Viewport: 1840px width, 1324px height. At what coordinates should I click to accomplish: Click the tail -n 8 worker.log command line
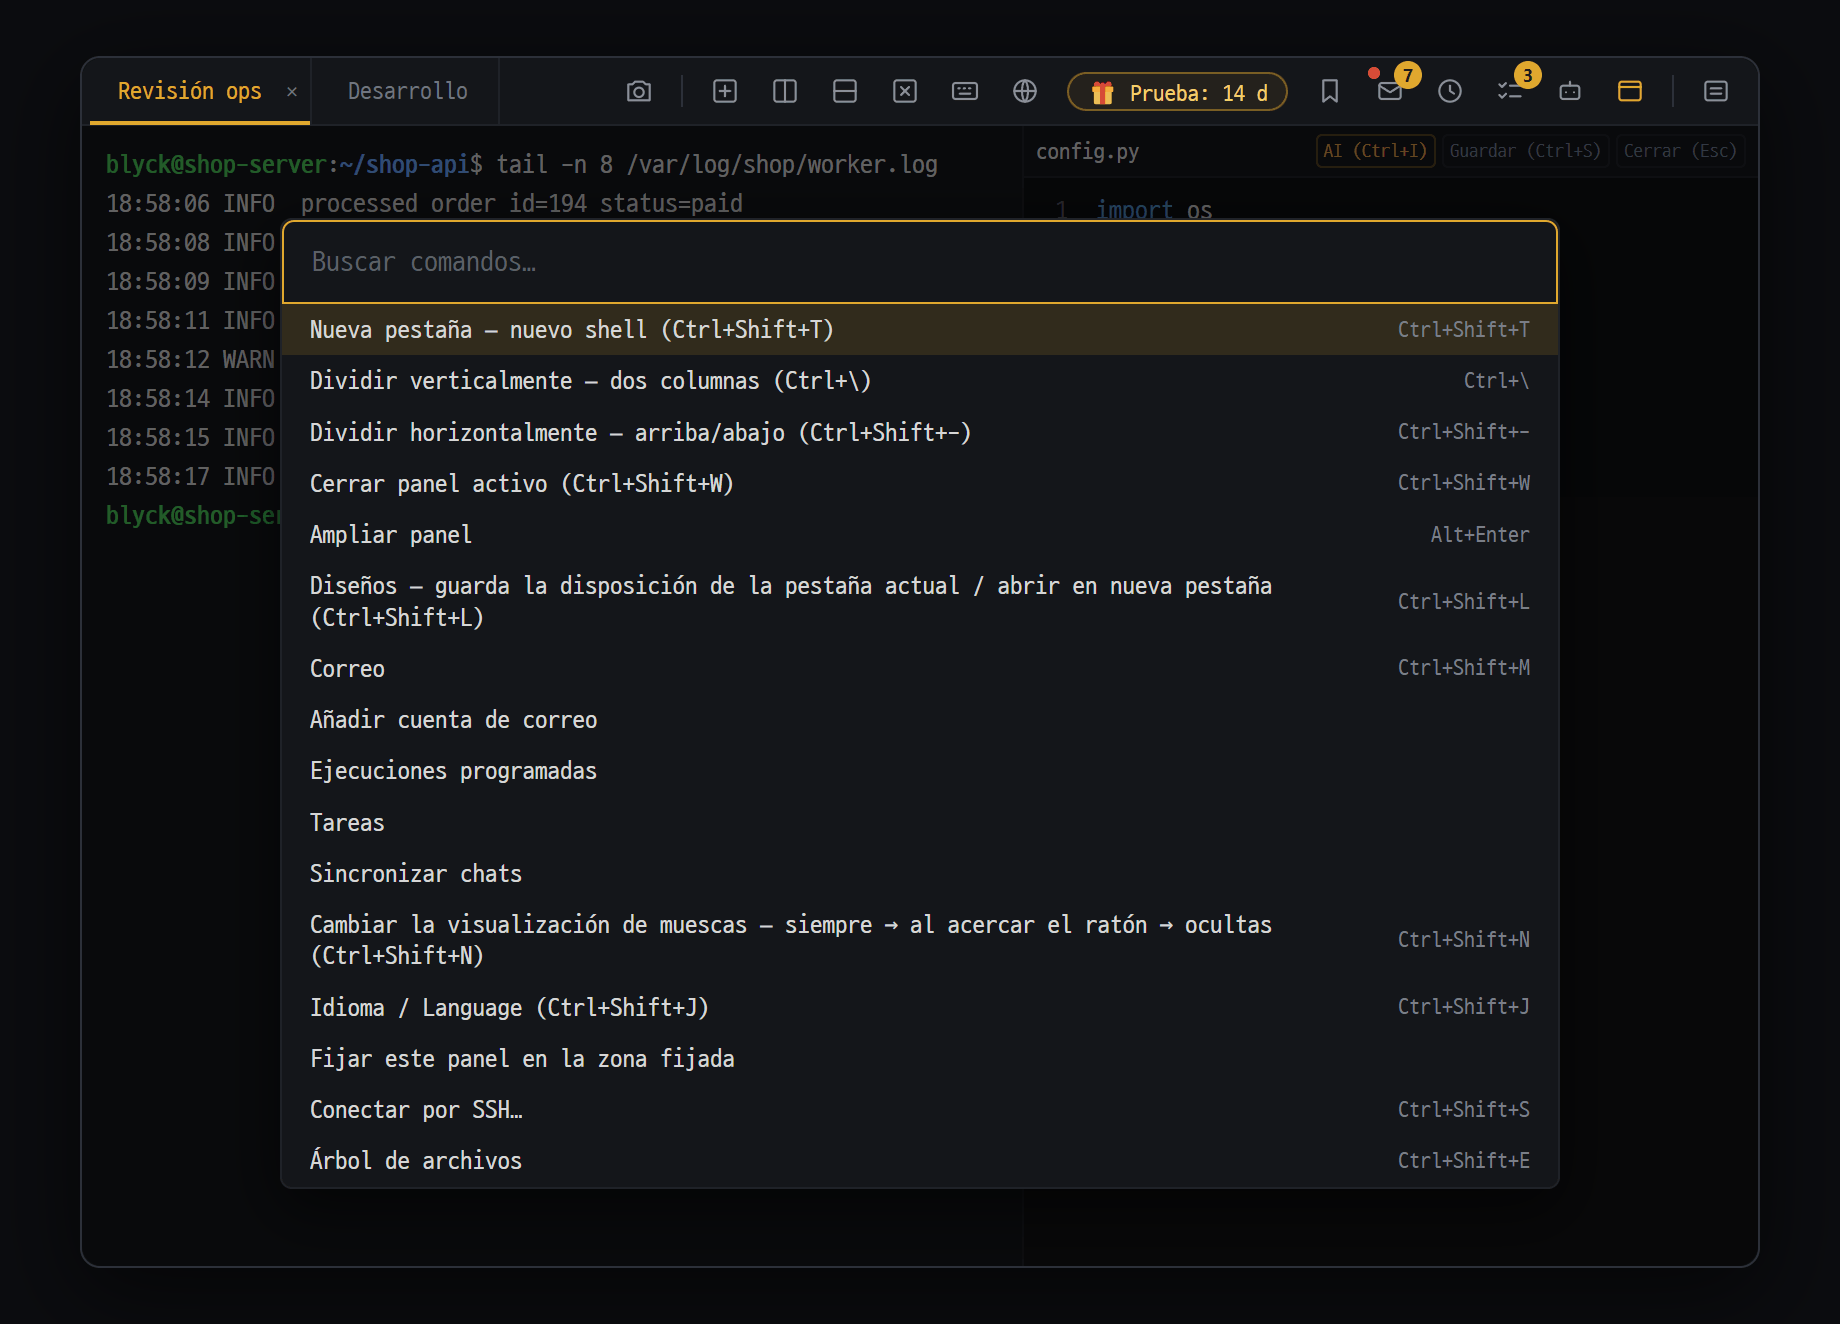pyautogui.click(x=717, y=164)
